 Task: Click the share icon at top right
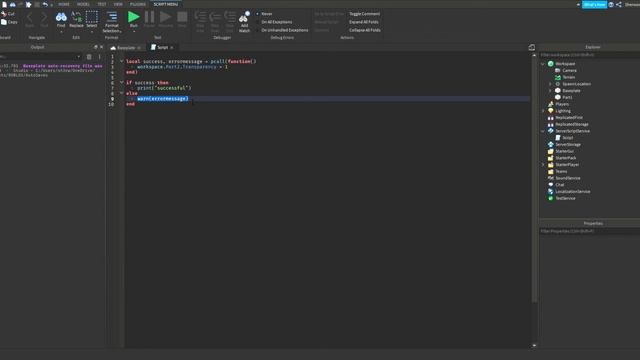point(619,4)
